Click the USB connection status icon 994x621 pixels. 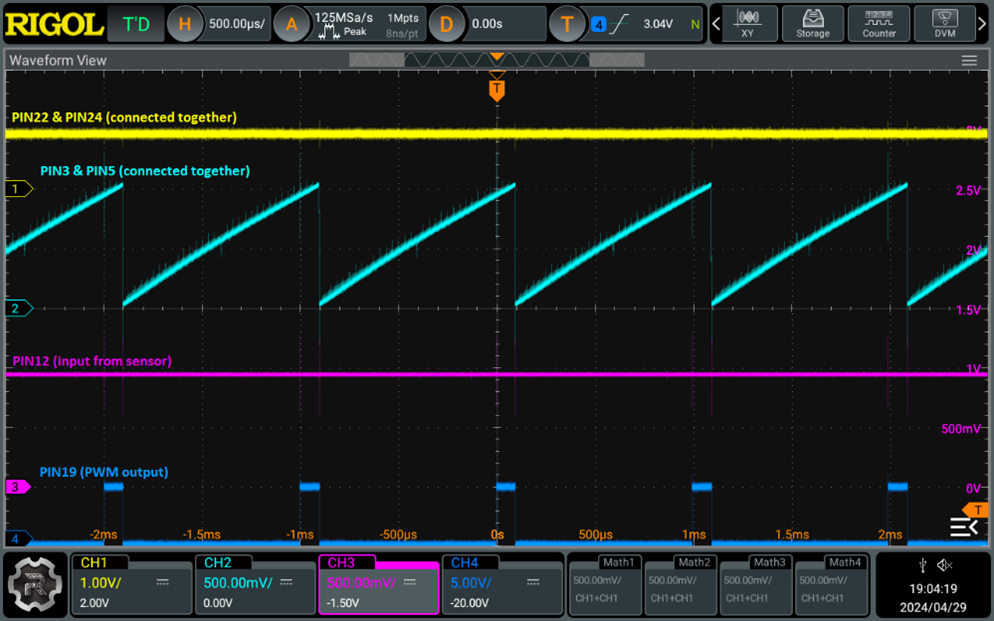922,566
